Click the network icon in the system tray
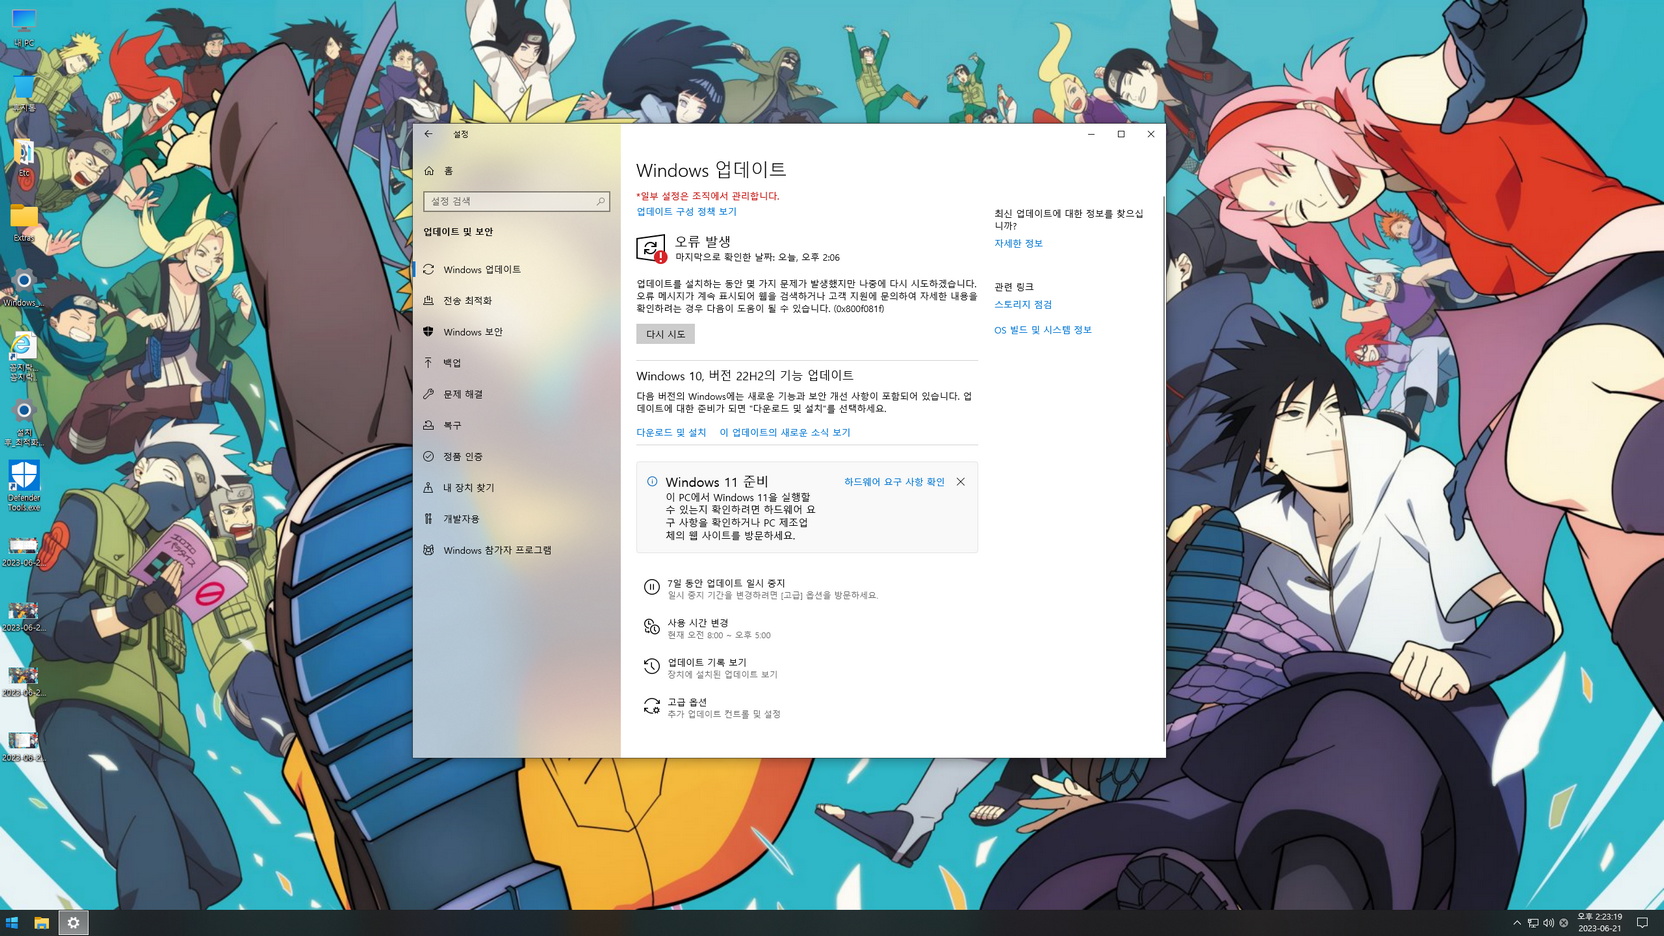 (1533, 923)
